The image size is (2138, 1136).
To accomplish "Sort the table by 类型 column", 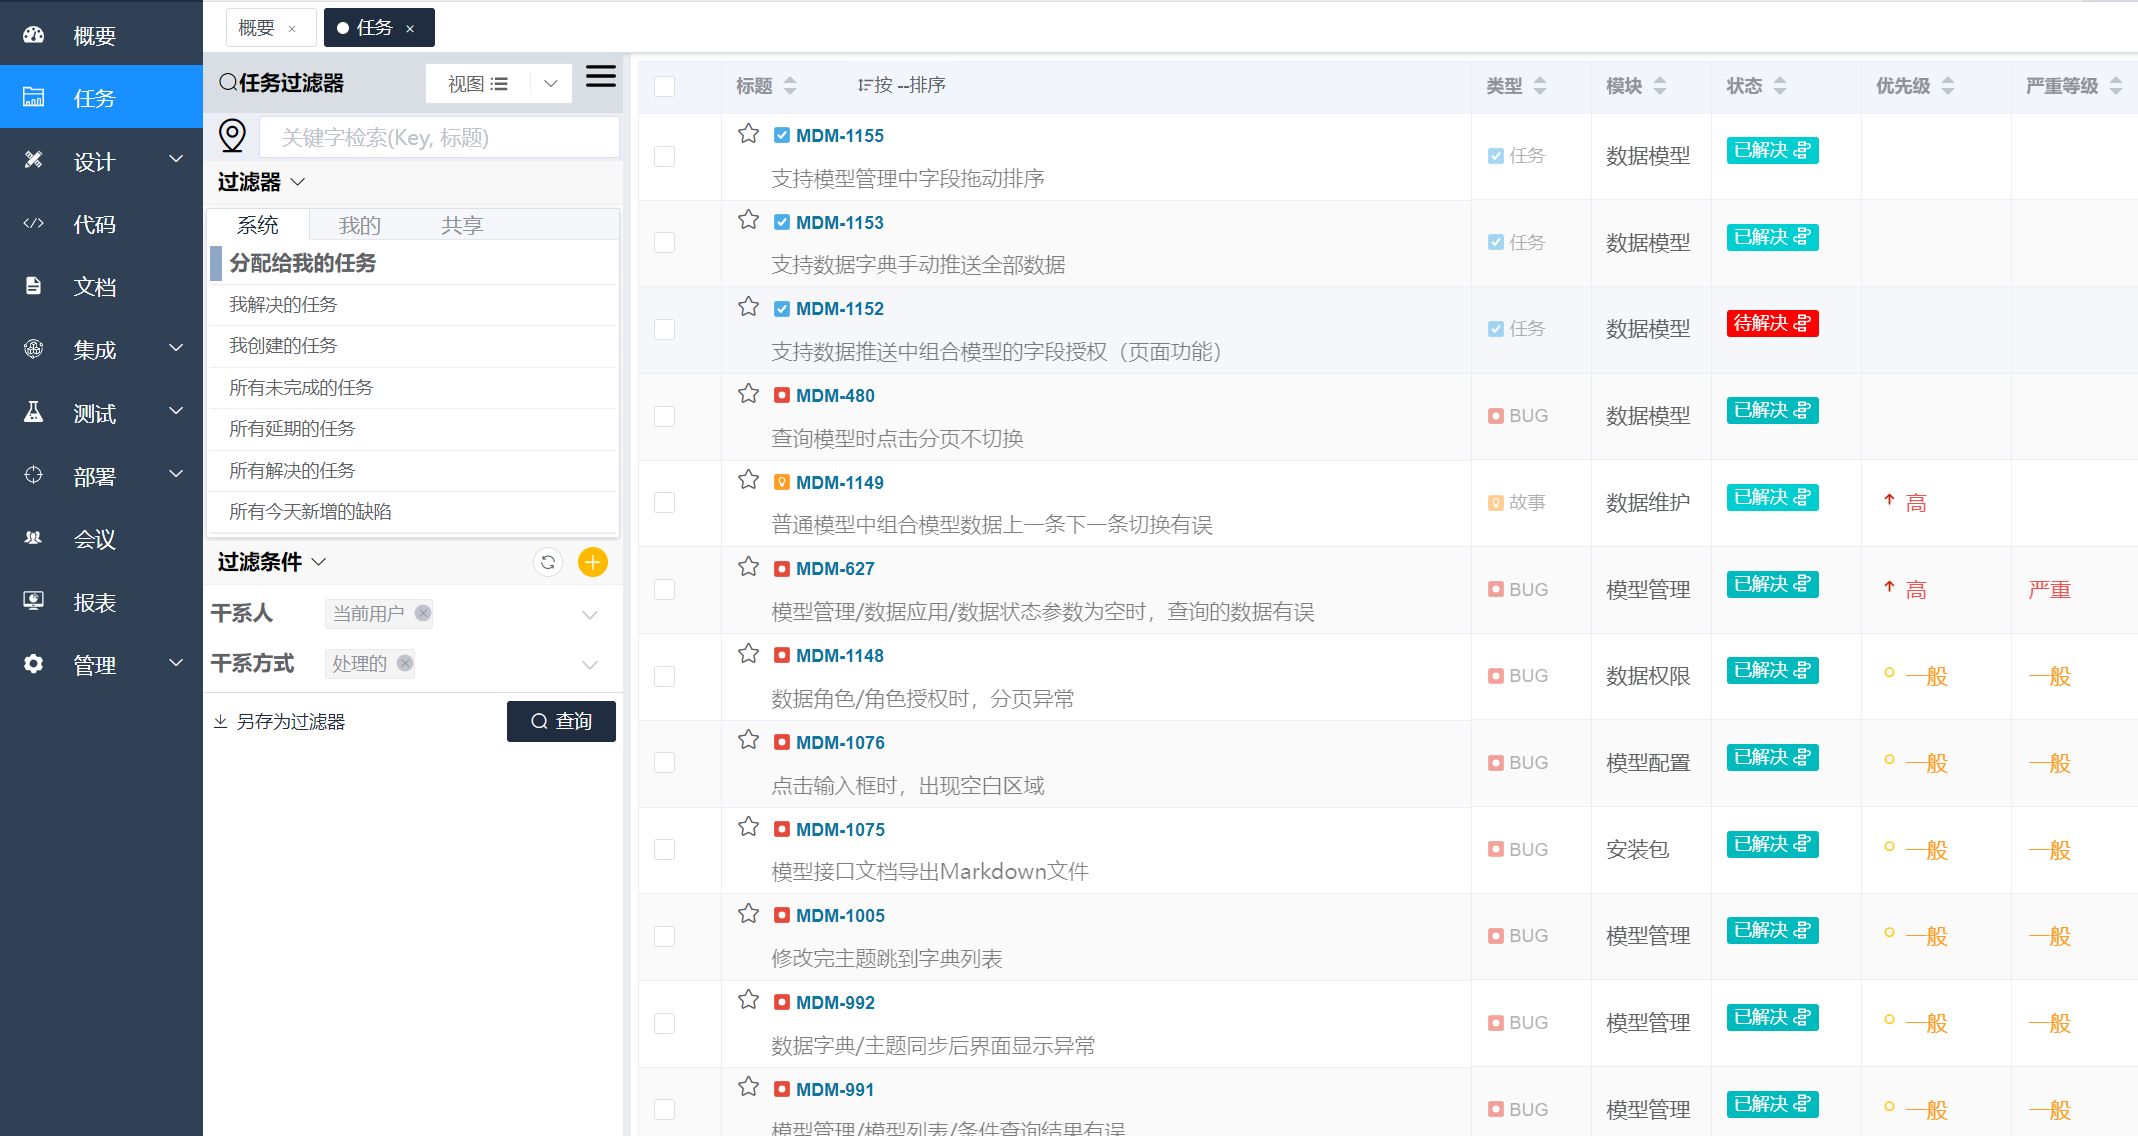I will point(1540,86).
